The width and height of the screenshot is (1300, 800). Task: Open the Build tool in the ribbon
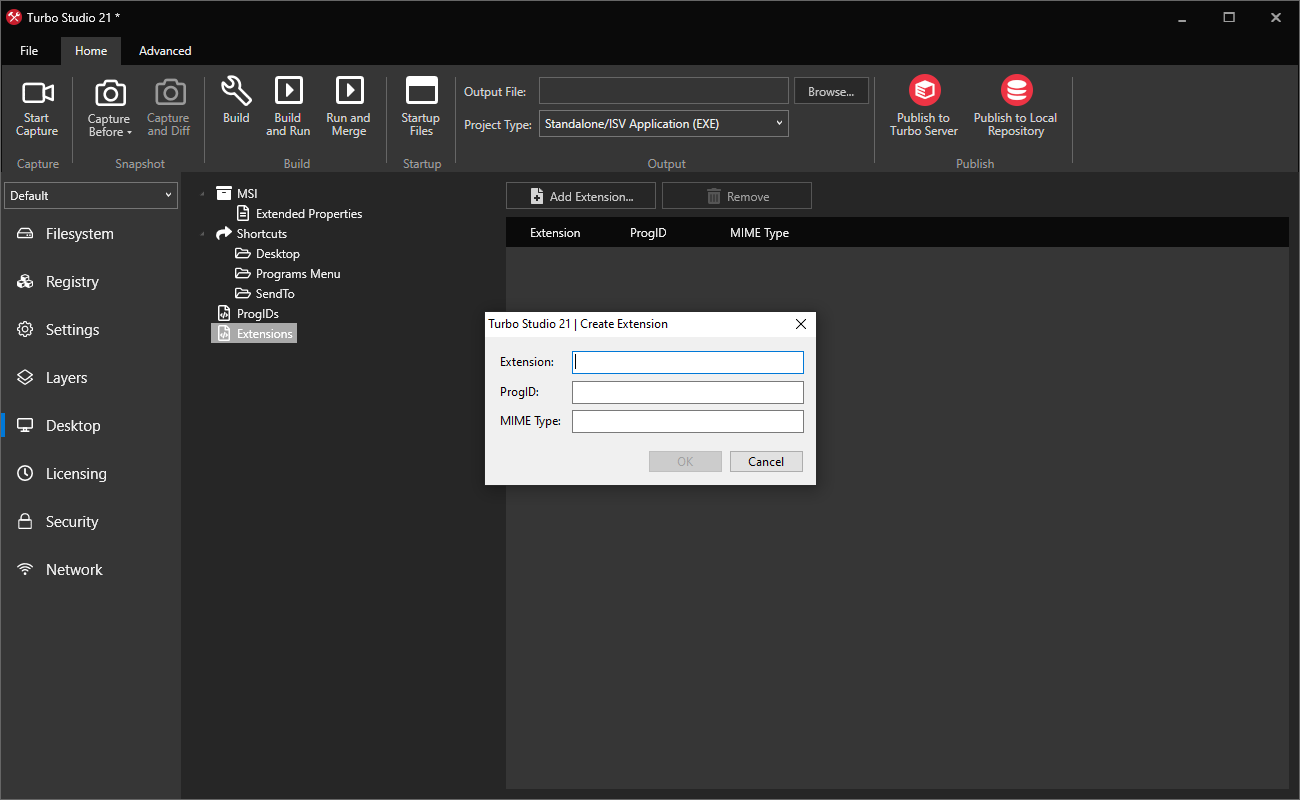pyautogui.click(x=236, y=105)
